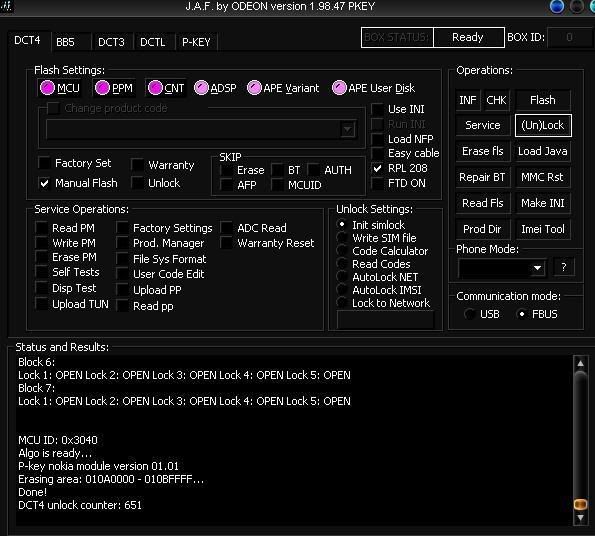This screenshot has width=595, height=536.
Task: Tick the Warranty Reset checkbox
Action: [x=226, y=243]
